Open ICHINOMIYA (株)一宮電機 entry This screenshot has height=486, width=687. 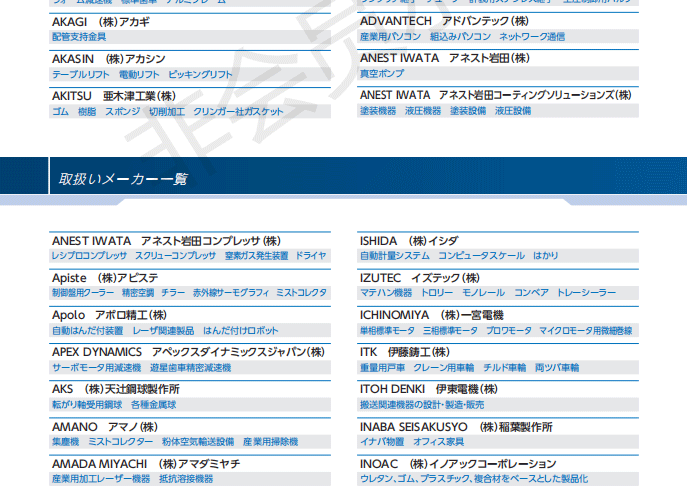point(432,315)
